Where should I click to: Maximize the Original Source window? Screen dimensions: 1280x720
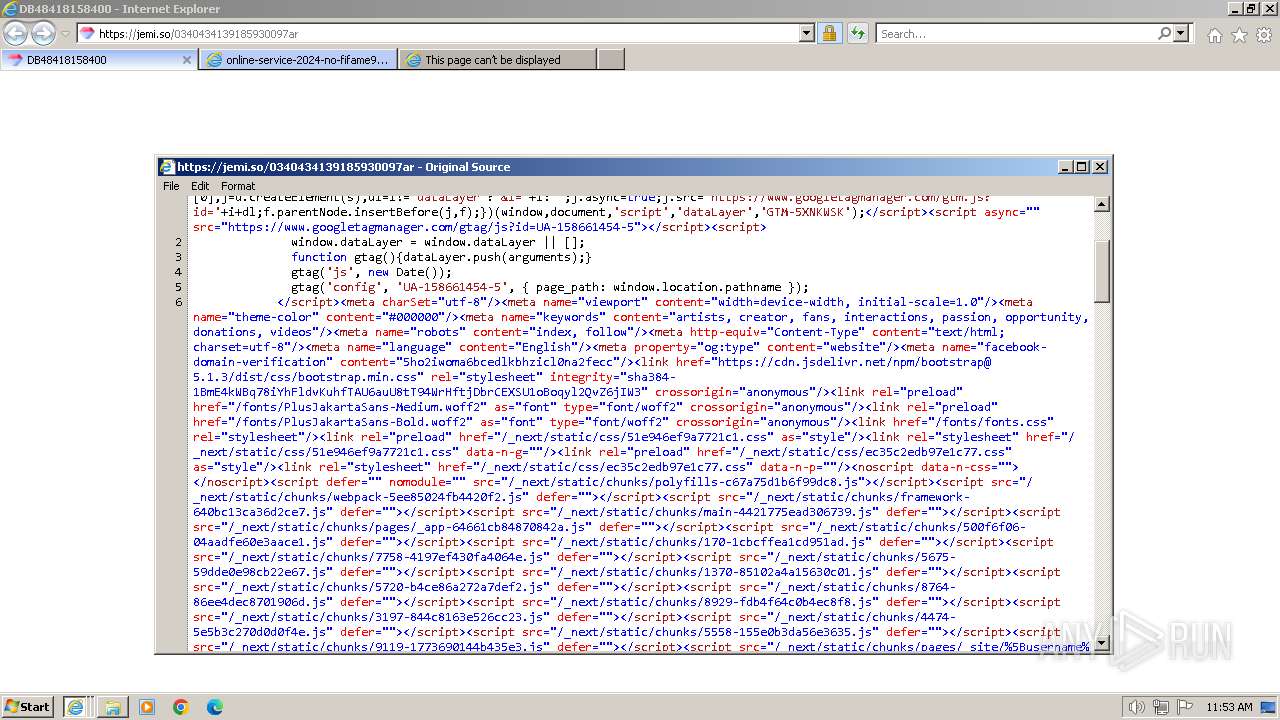pyautogui.click(x=1082, y=167)
